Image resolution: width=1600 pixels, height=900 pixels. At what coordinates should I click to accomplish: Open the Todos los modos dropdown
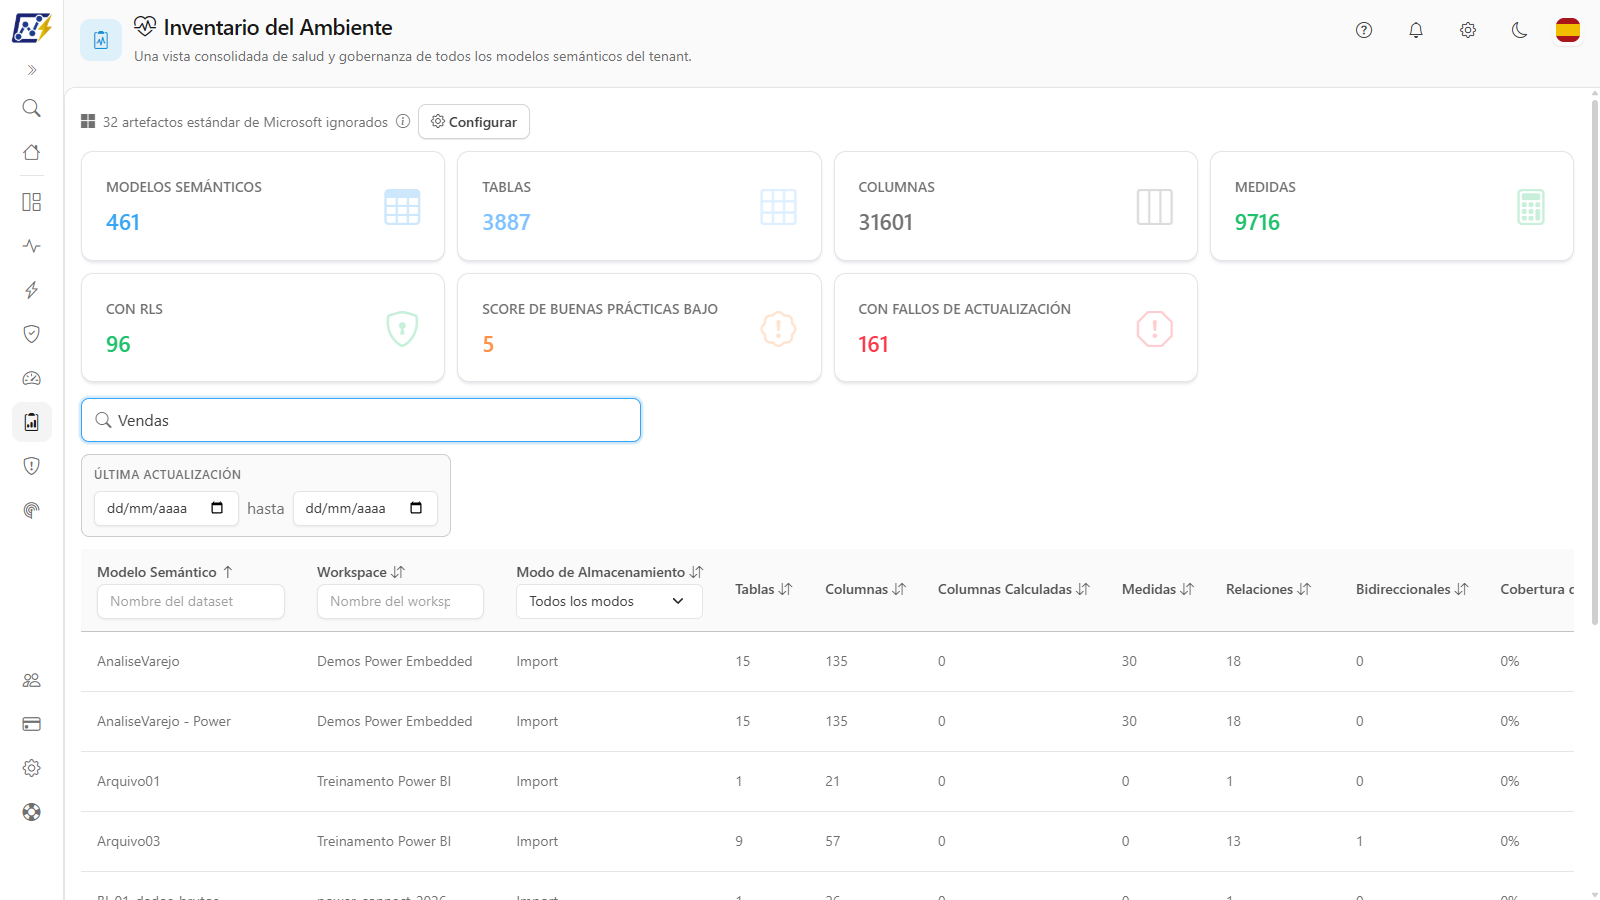click(609, 601)
